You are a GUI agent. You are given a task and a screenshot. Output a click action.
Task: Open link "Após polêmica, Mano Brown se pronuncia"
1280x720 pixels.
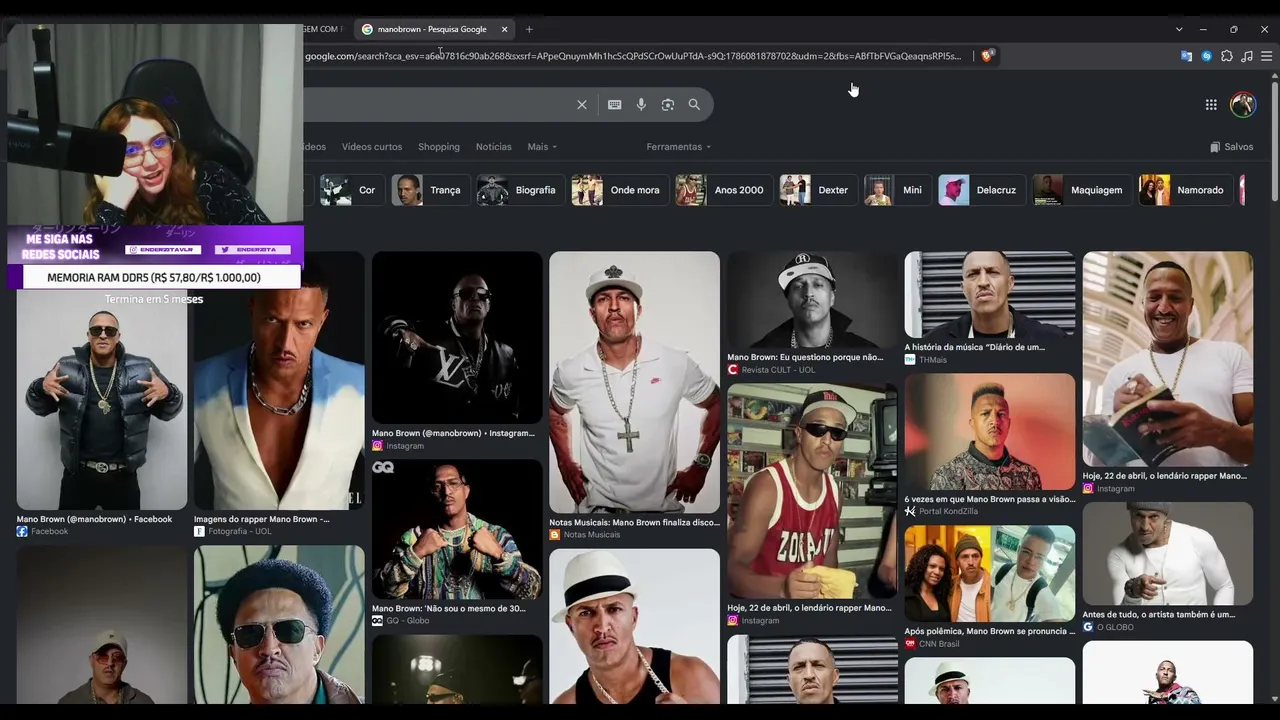pyautogui.click(x=990, y=632)
